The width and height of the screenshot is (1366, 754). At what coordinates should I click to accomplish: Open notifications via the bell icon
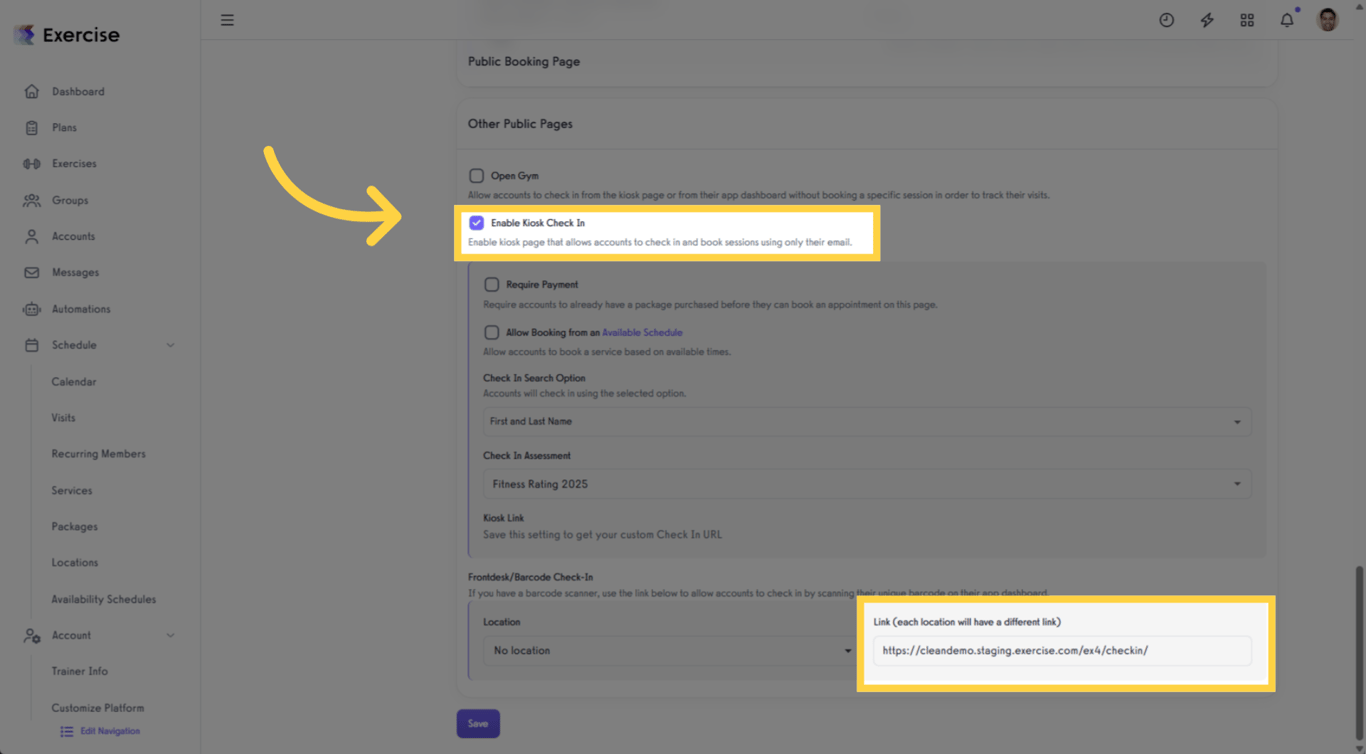(x=1287, y=19)
